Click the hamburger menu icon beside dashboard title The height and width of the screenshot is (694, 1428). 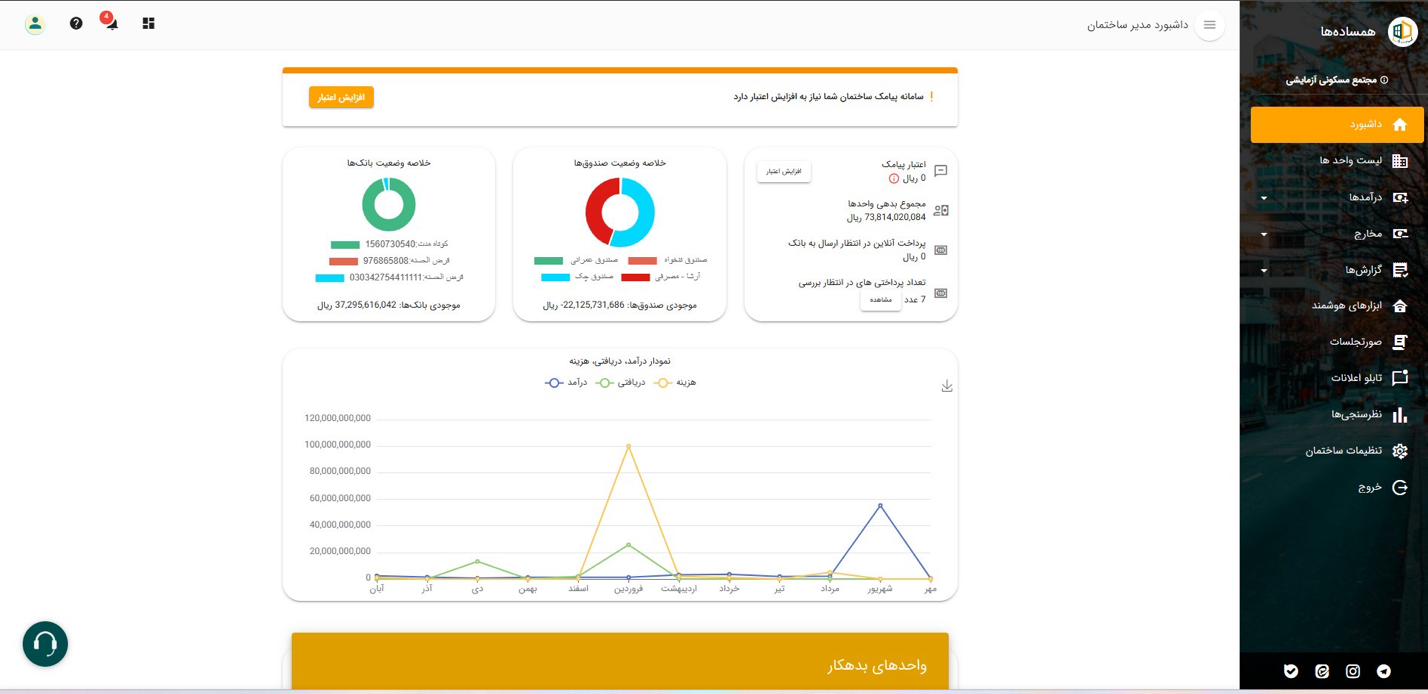point(1209,25)
